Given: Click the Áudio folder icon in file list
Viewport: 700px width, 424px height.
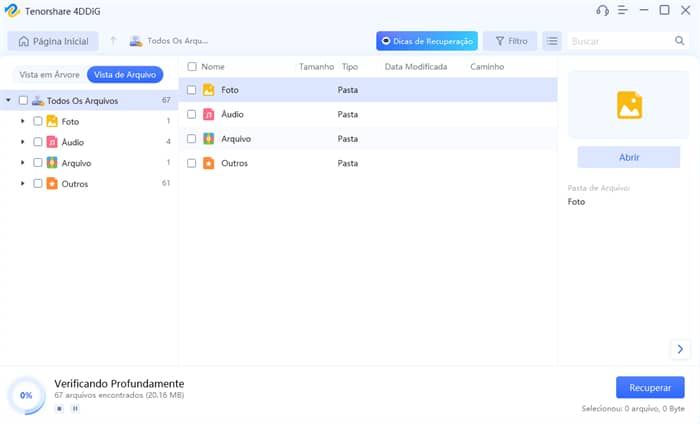Looking at the screenshot, I should (x=208, y=114).
